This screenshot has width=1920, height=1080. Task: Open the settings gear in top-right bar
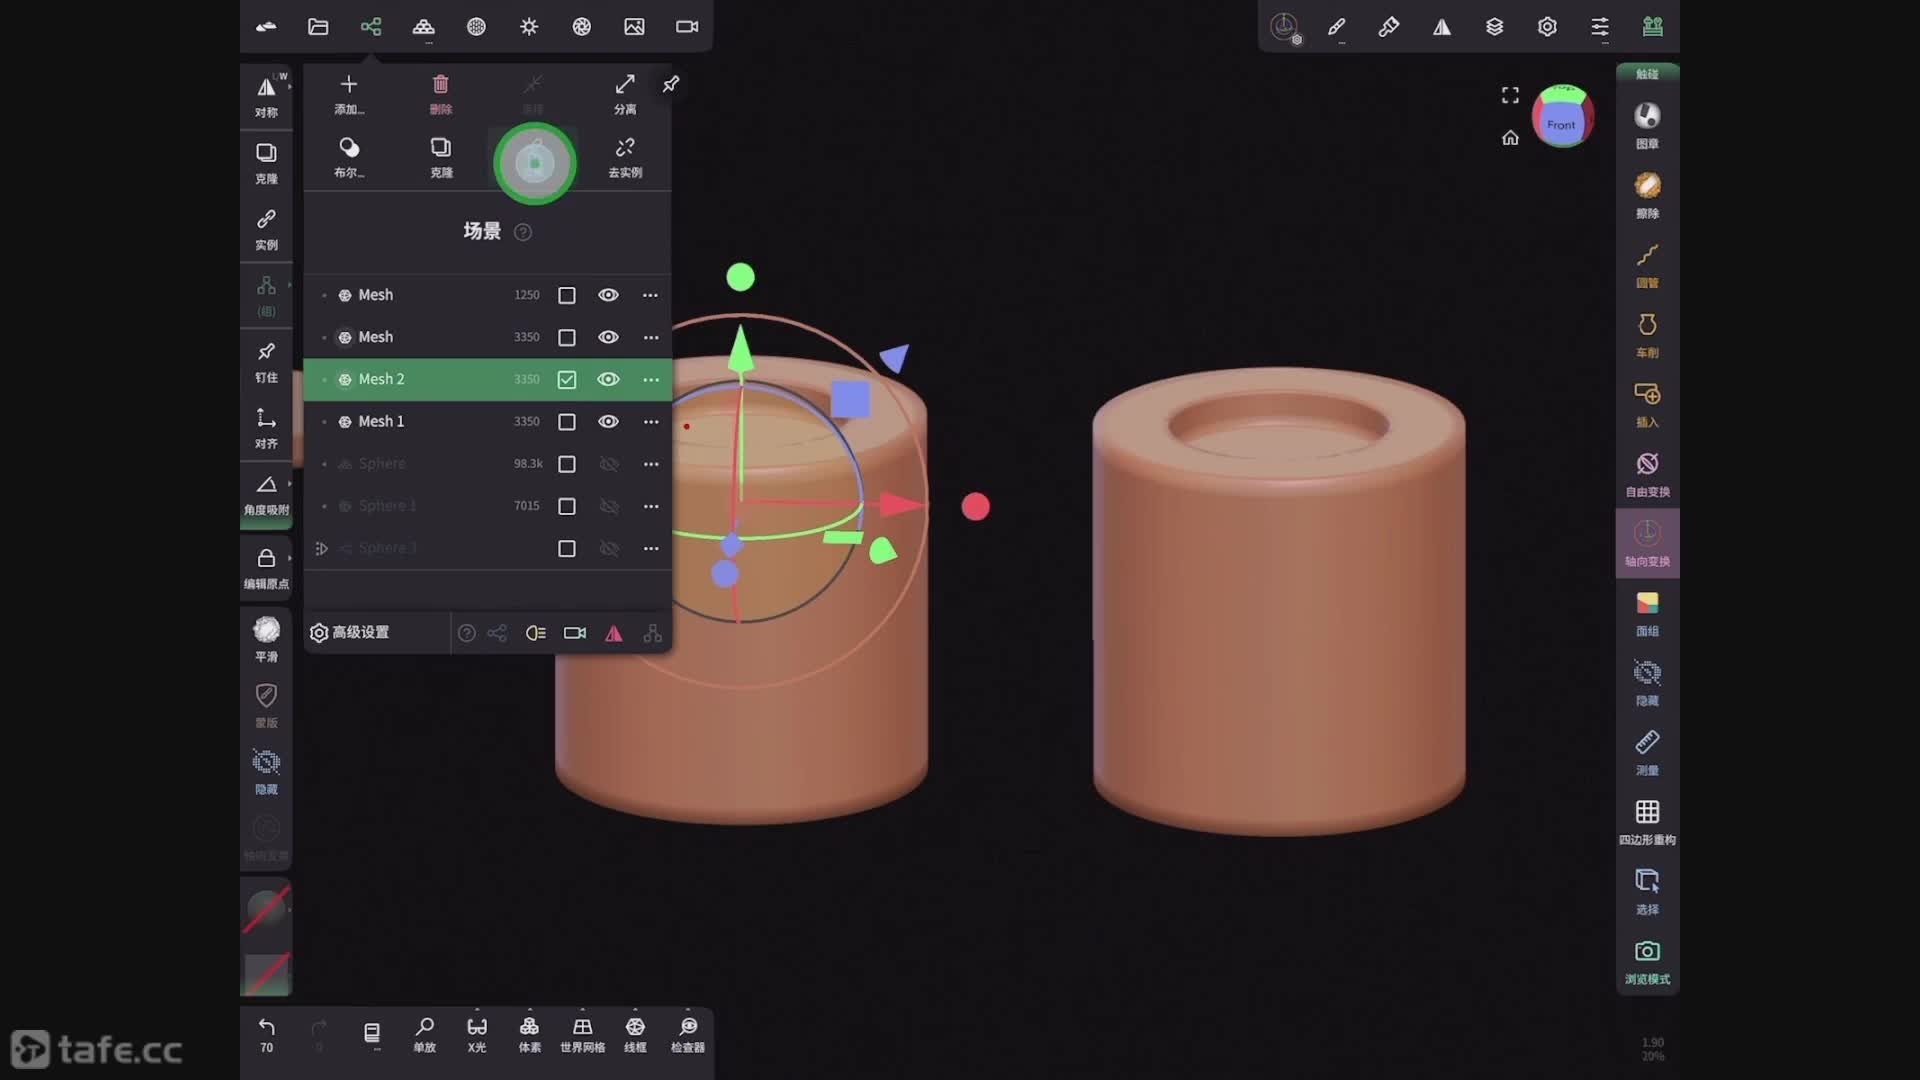coord(1547,27)
